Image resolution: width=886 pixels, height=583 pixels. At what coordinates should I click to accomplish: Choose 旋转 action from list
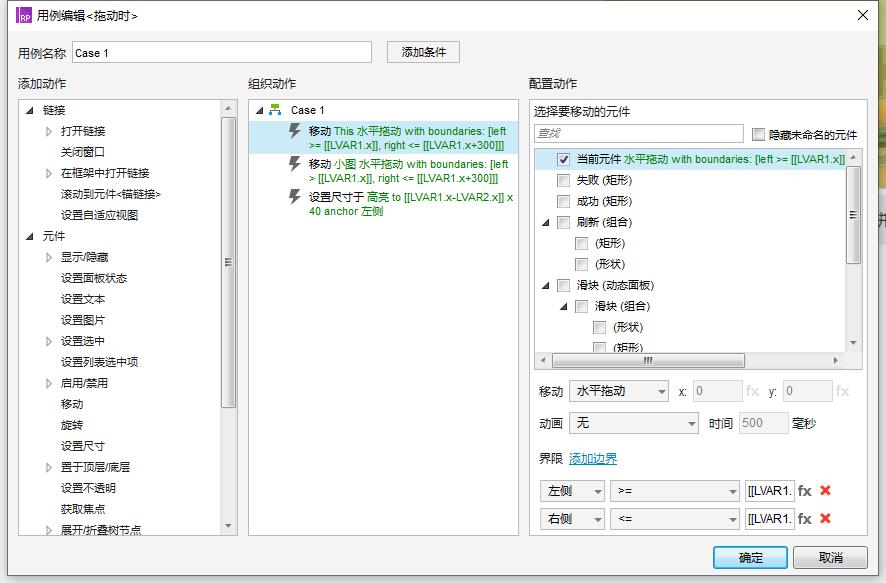pos(72,425)
